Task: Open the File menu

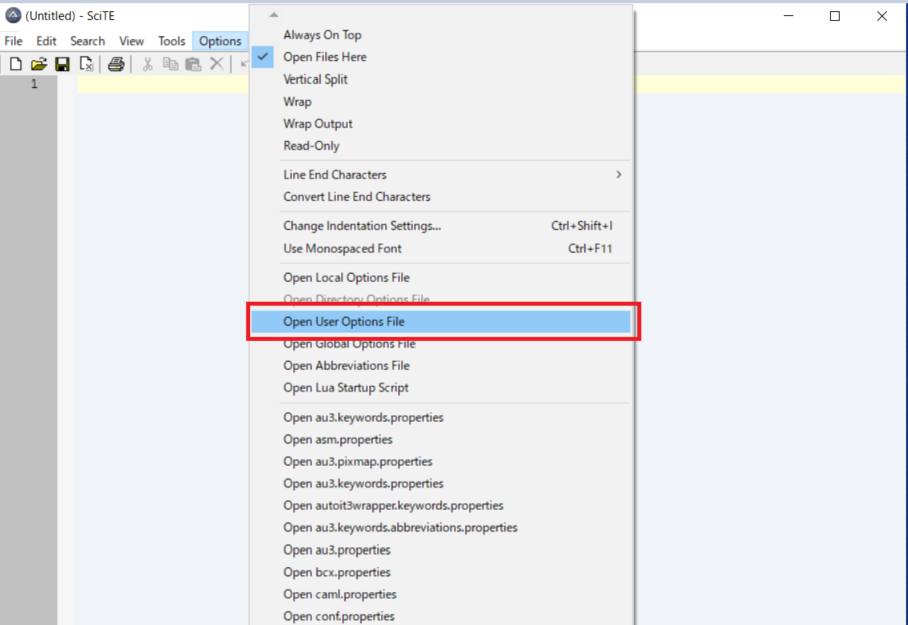Action: tap(13, 41)
